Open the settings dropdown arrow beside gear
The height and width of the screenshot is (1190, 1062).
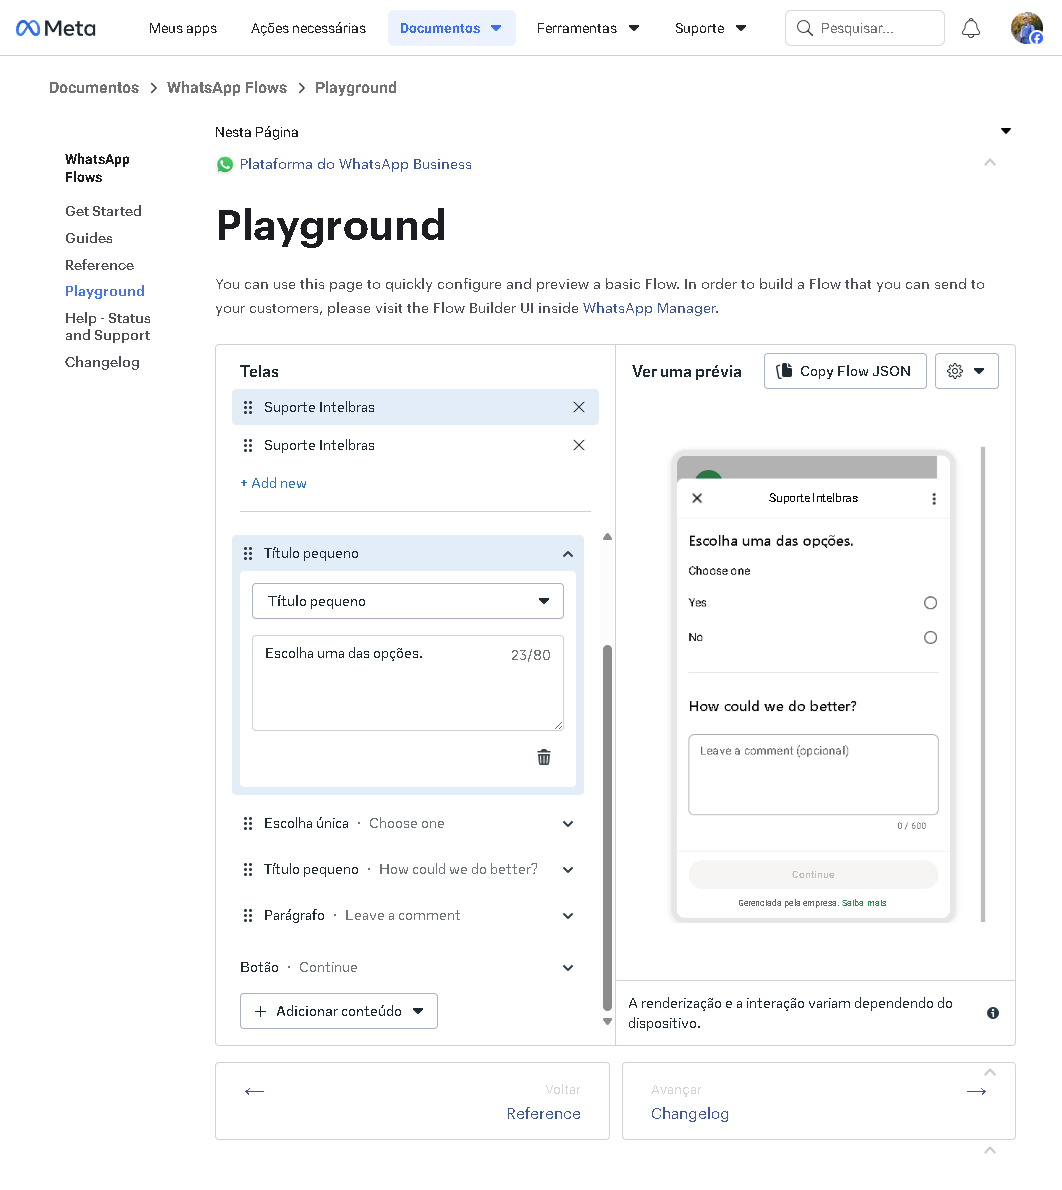point(979,371)
